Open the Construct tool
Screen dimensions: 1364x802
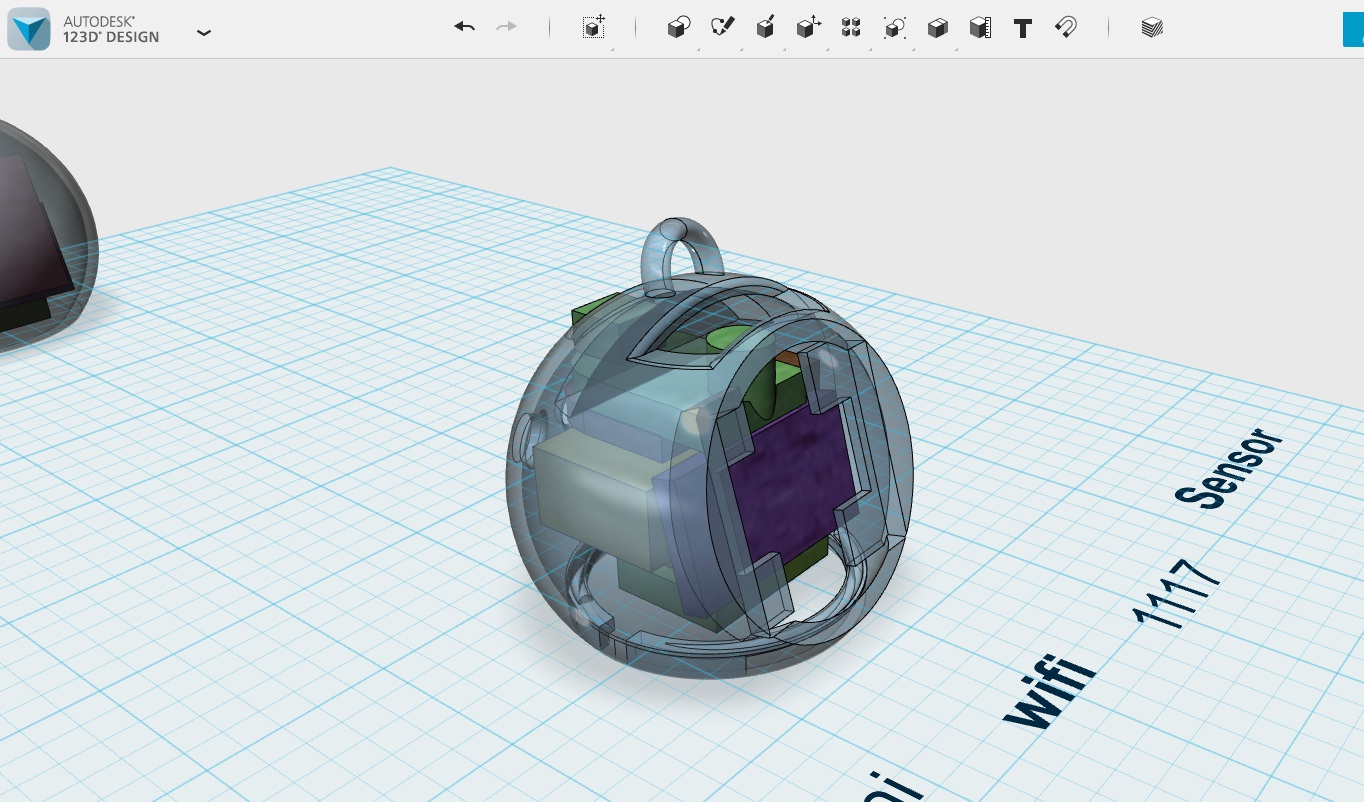click(765, 27)
